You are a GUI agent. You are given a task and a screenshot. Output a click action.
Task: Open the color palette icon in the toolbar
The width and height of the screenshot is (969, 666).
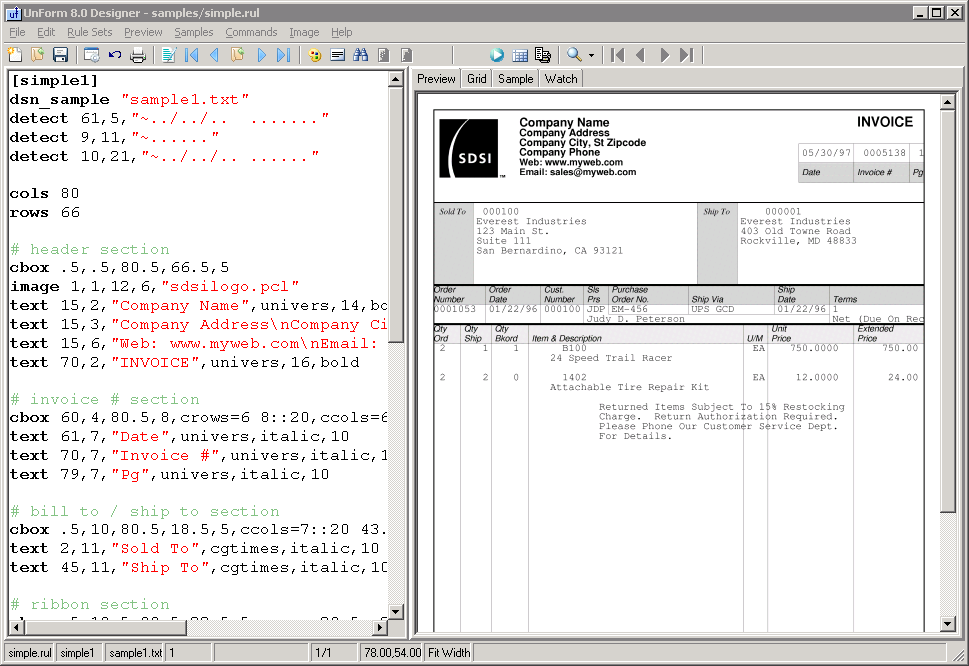(x=315, y=55)
